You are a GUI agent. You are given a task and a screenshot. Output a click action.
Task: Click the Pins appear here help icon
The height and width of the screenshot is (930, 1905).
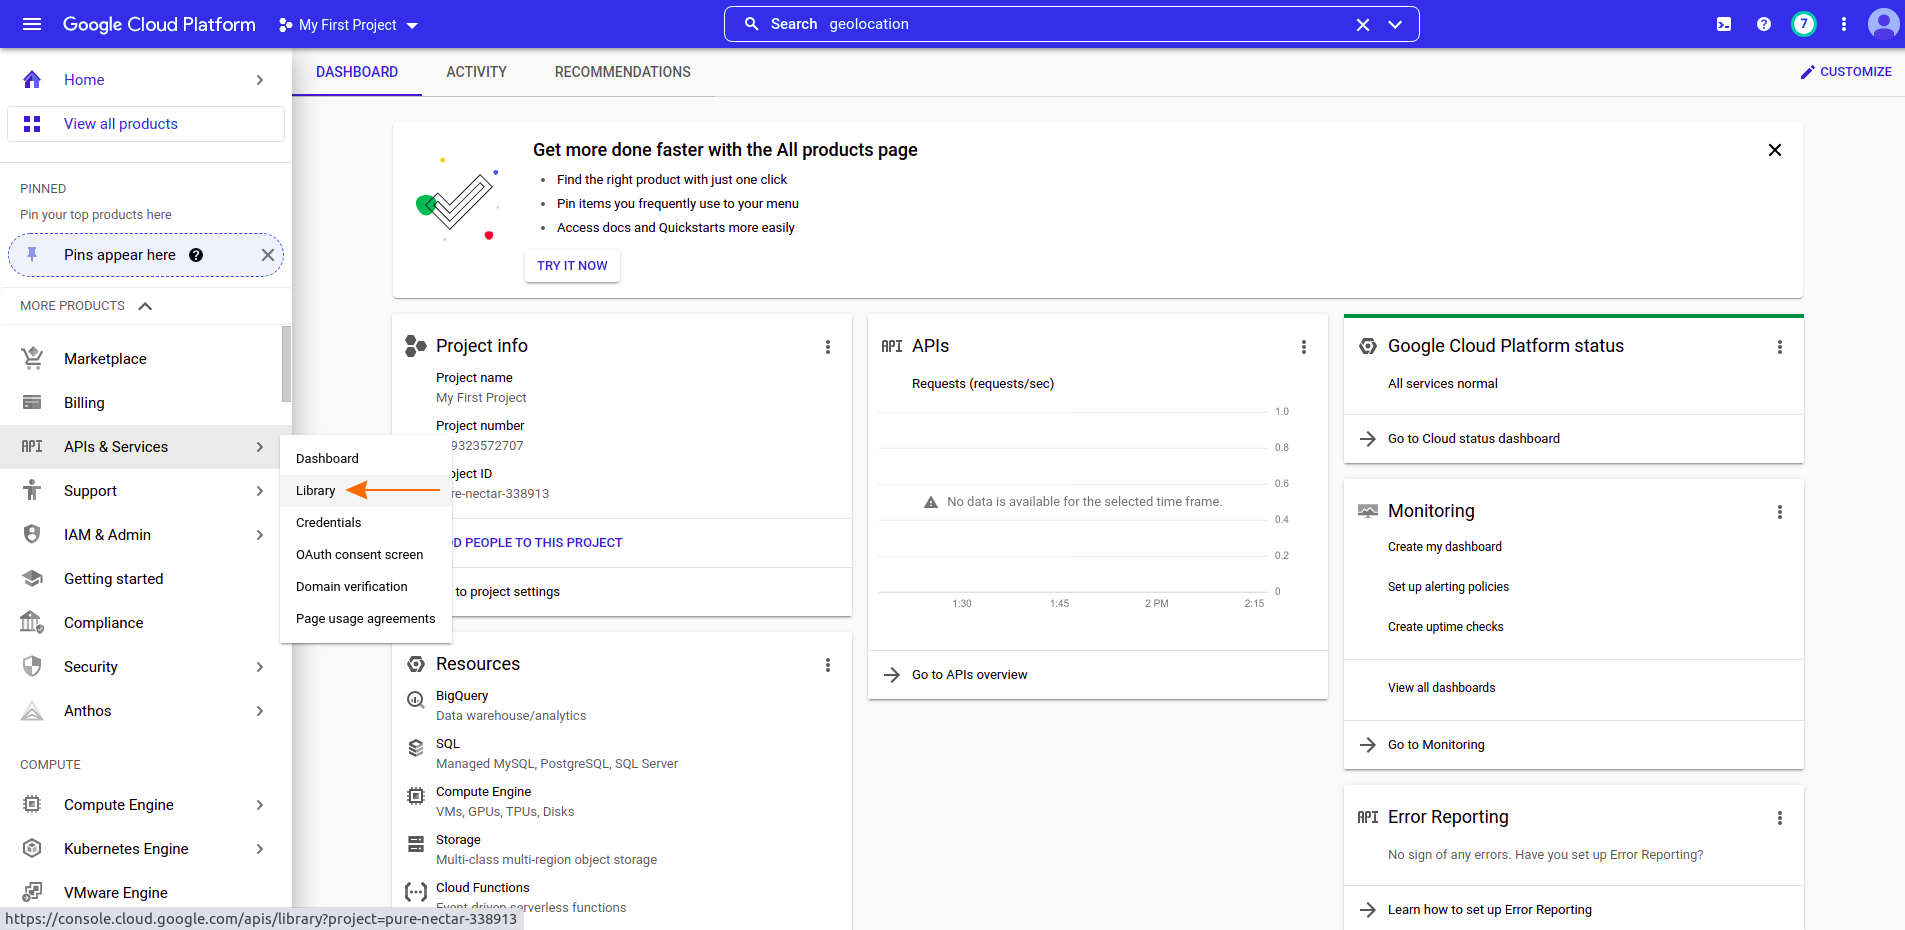(196, 255)
